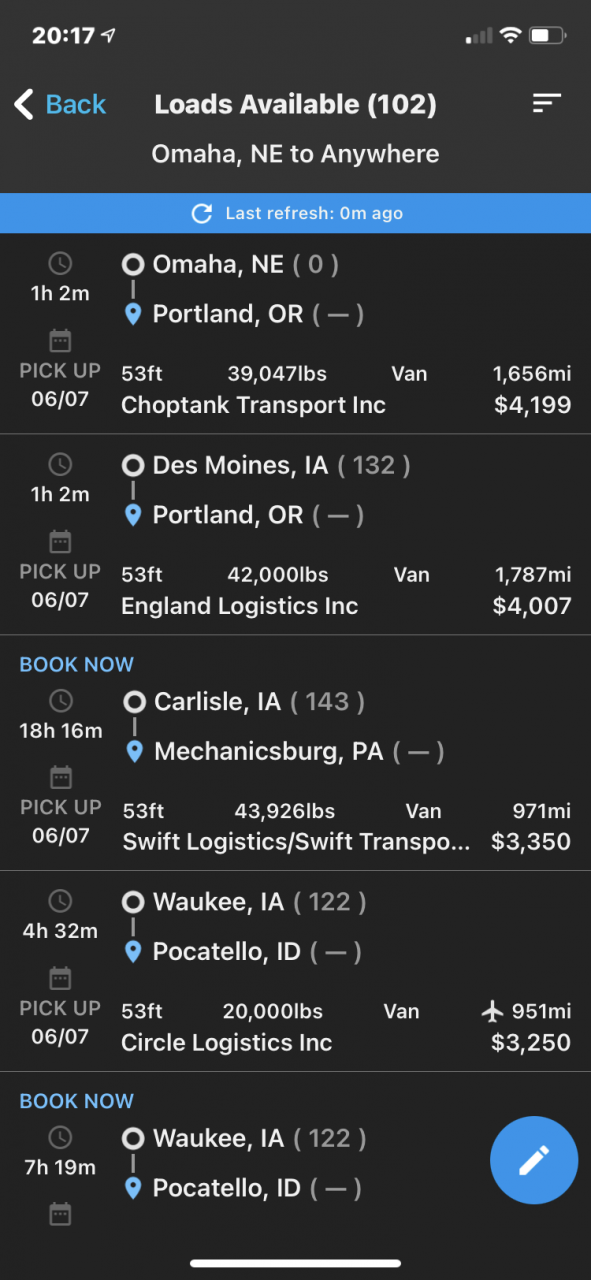
Task: Tap Mechanicsburg, PA location pin icon
Action: (134, 751)
